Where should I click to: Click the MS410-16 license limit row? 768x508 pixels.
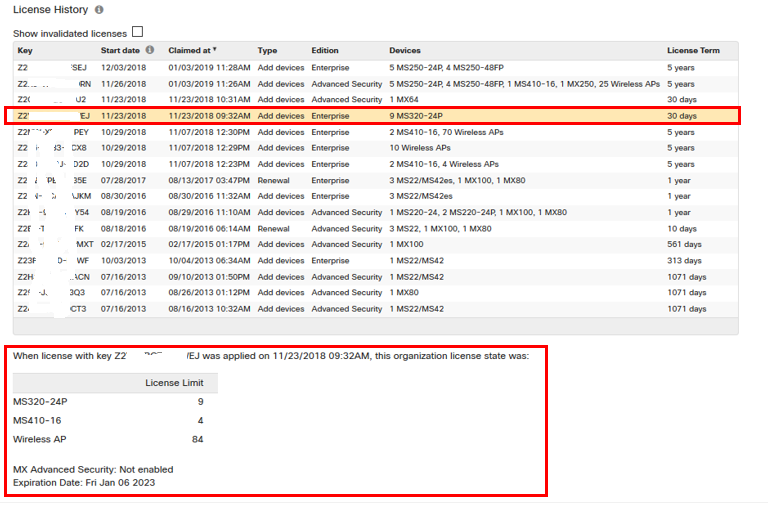(x=110, y=420)
